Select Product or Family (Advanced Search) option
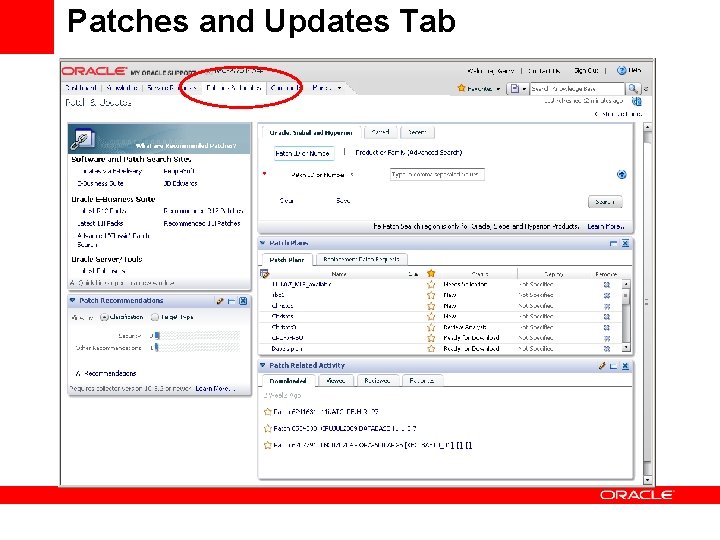720x540 pixels. click(409, 152)
